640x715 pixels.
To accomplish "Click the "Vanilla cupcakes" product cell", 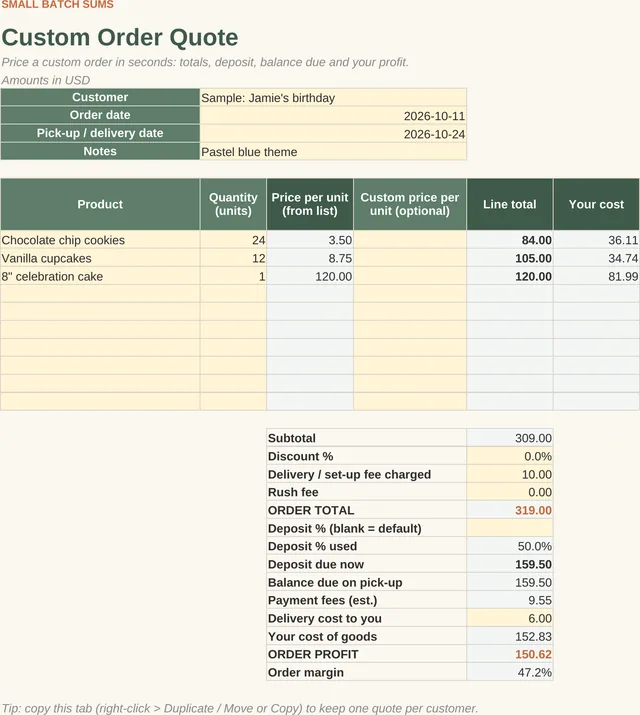I will 100,258.
